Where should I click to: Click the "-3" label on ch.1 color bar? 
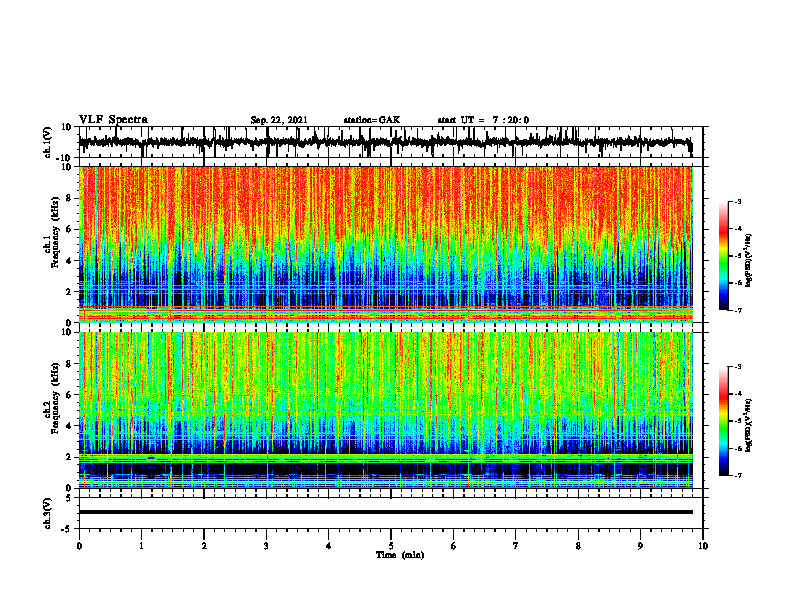click(738, 202)
